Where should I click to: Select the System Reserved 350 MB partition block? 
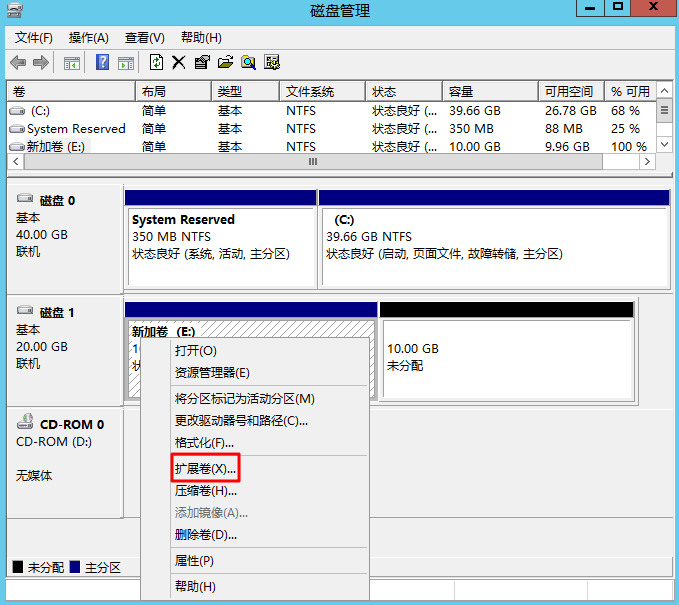pyautogui.click(x=220, y=239)
